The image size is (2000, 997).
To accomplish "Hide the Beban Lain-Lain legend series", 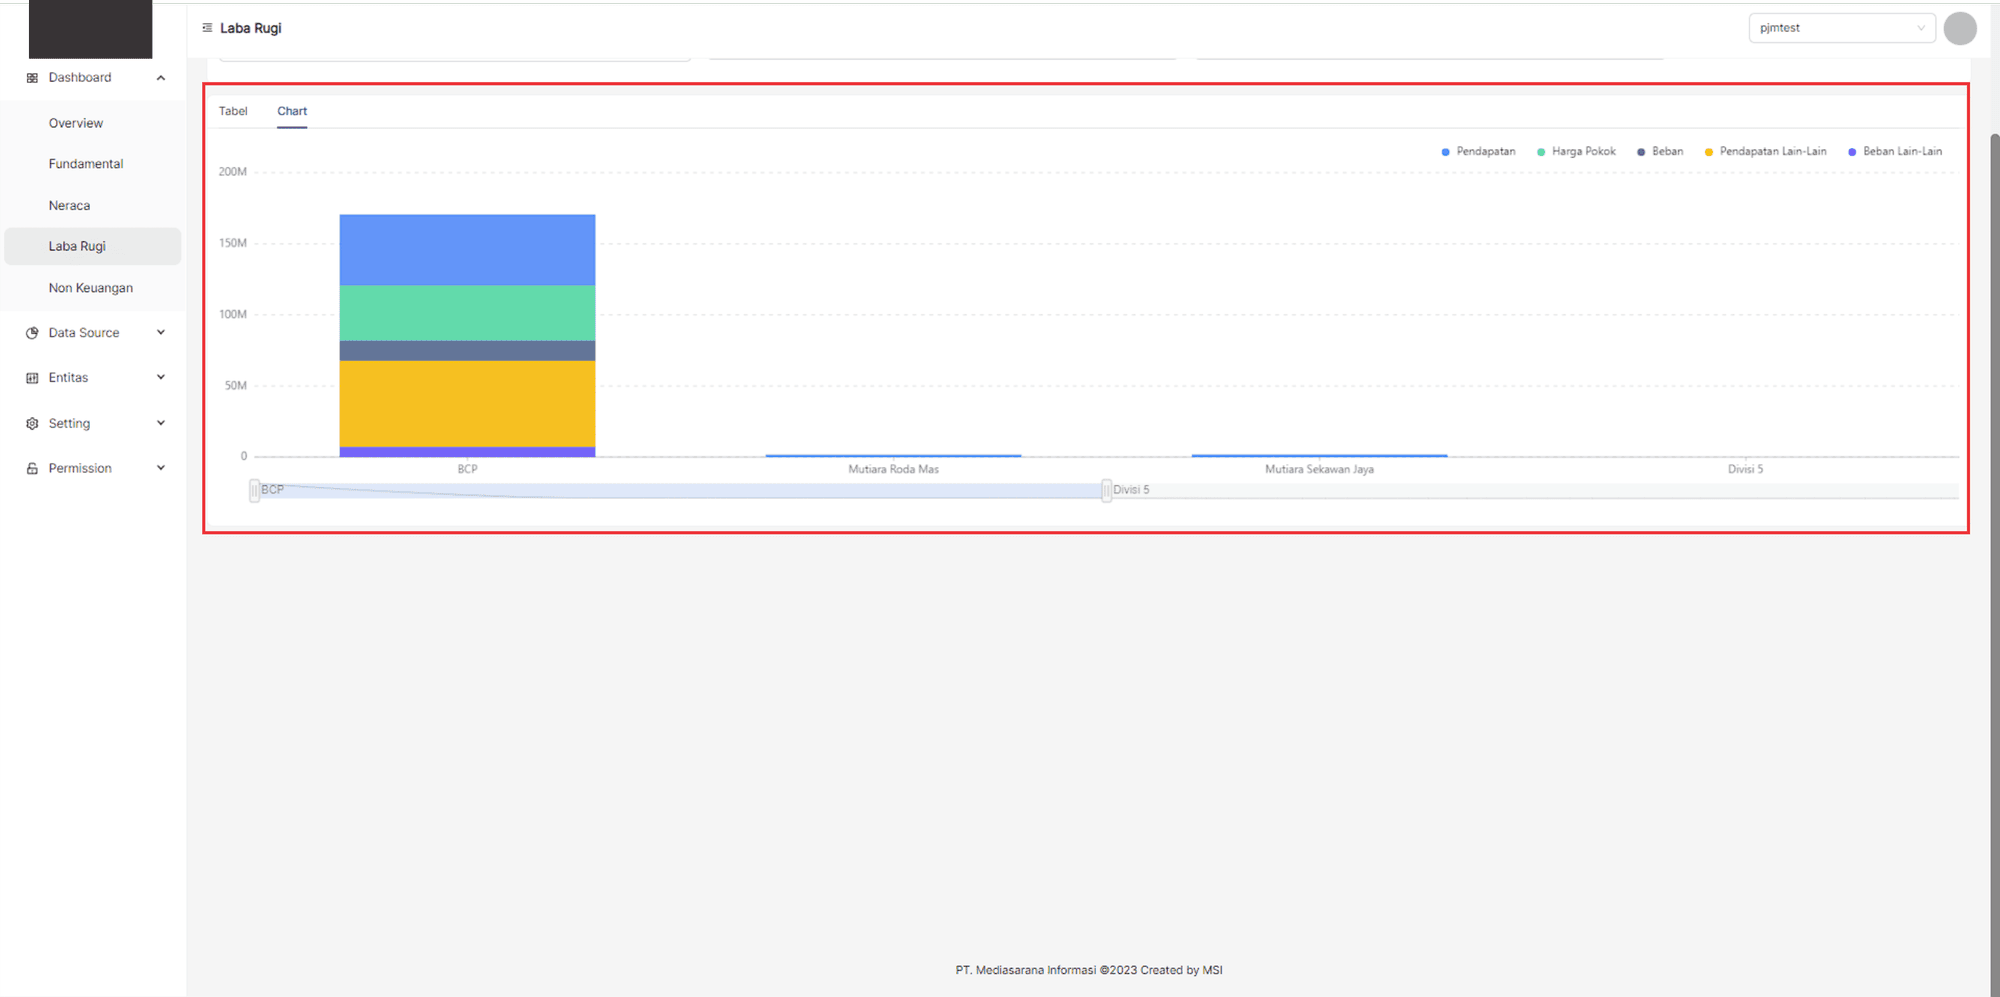I will [x=1895, y=152].
